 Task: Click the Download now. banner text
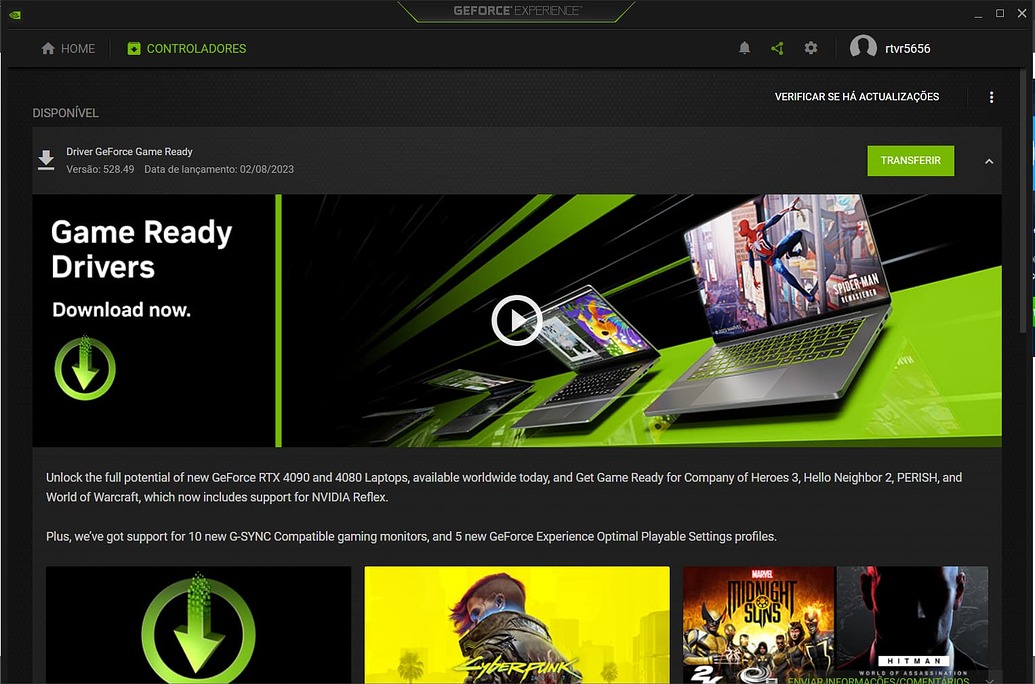click(121, 310)
